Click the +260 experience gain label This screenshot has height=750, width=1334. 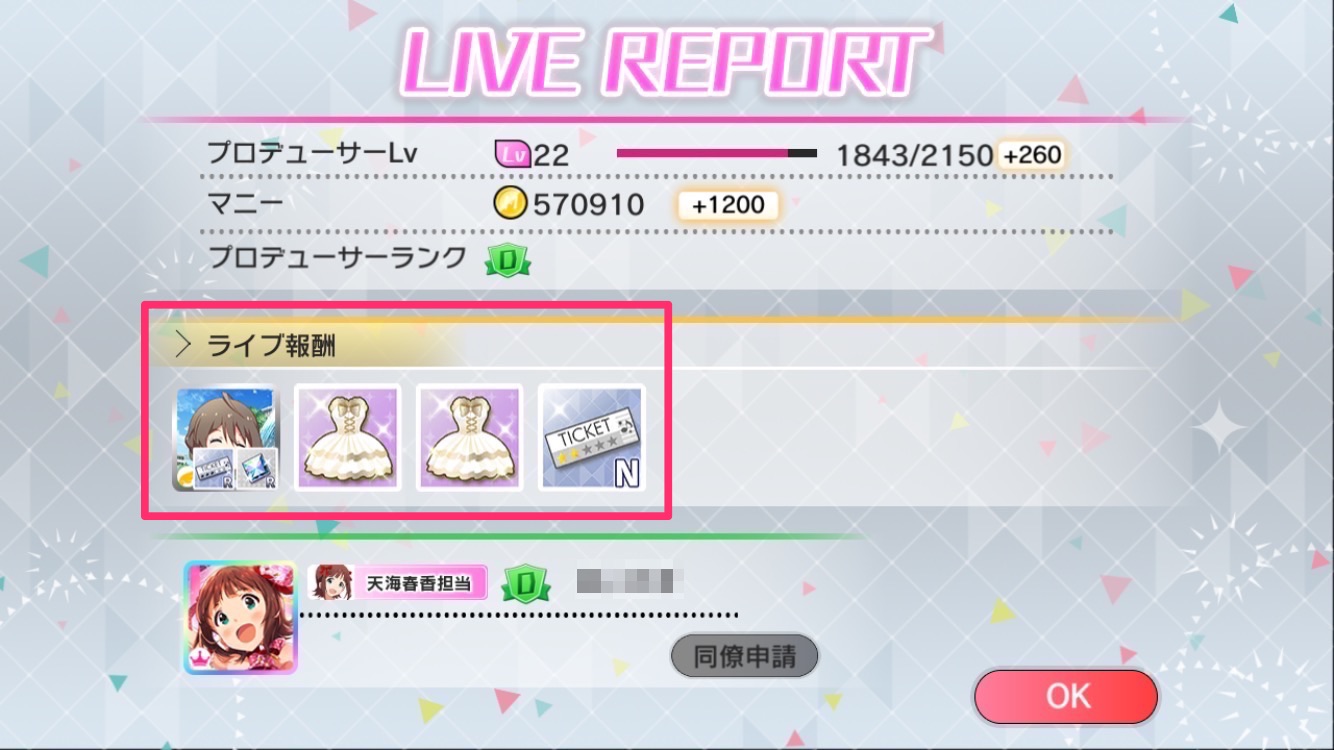[1032, 155]
